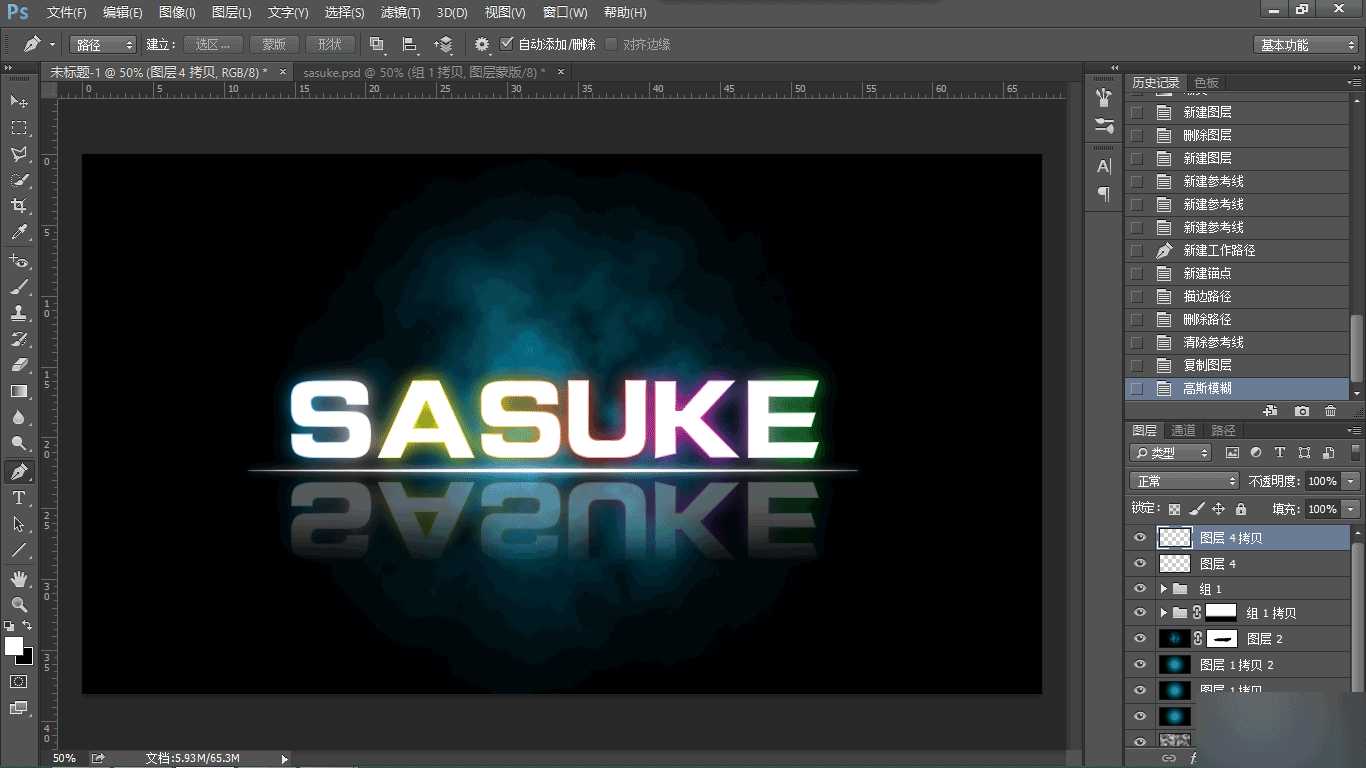Click the trash icon in History panel

(x=1330, y=411)
